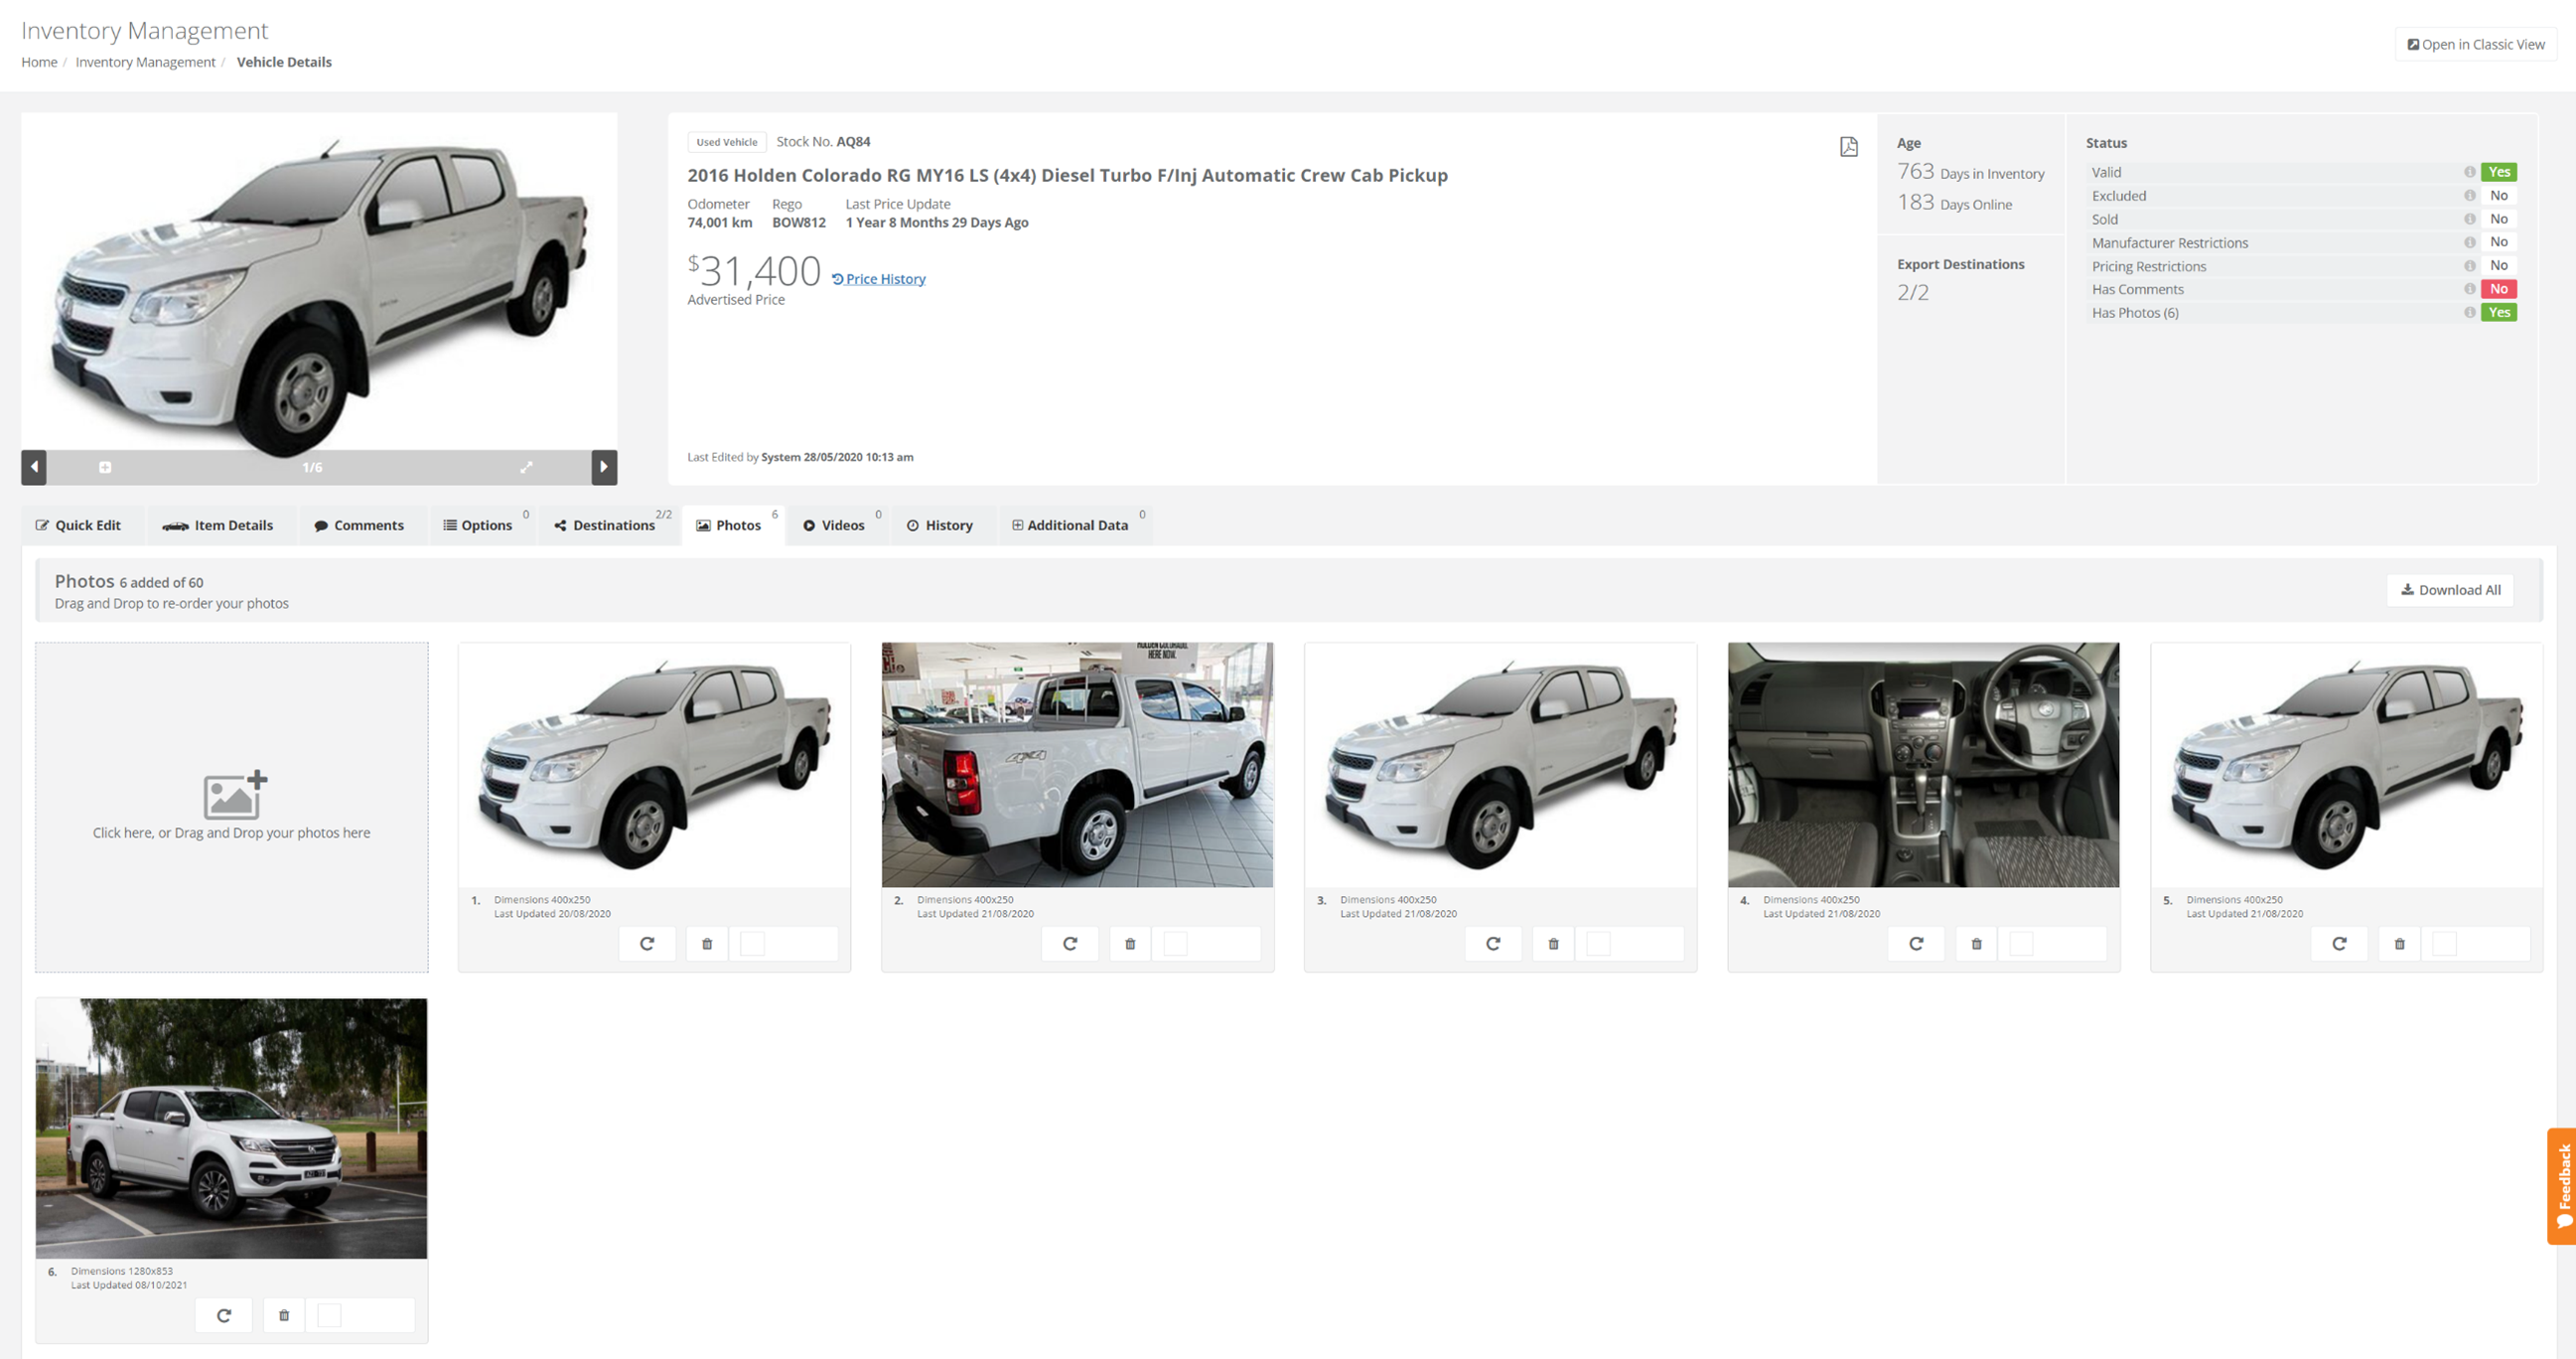This screenshot has width=2576, height=1359.
Task: Rotate photo 2
Action: (1070, 943)
